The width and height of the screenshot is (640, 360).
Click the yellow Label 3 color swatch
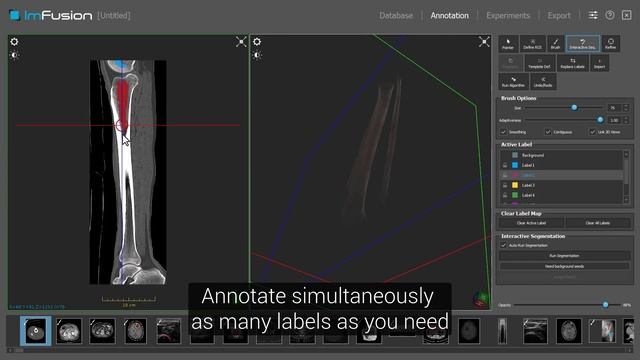pyautogui.click(x=515, y=185)
